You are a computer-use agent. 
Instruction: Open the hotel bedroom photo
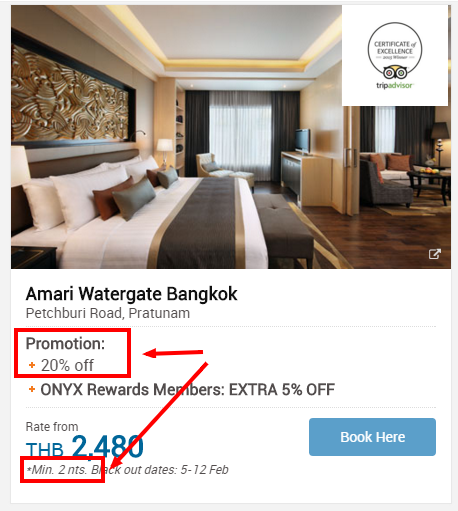(x=231, y=137)
